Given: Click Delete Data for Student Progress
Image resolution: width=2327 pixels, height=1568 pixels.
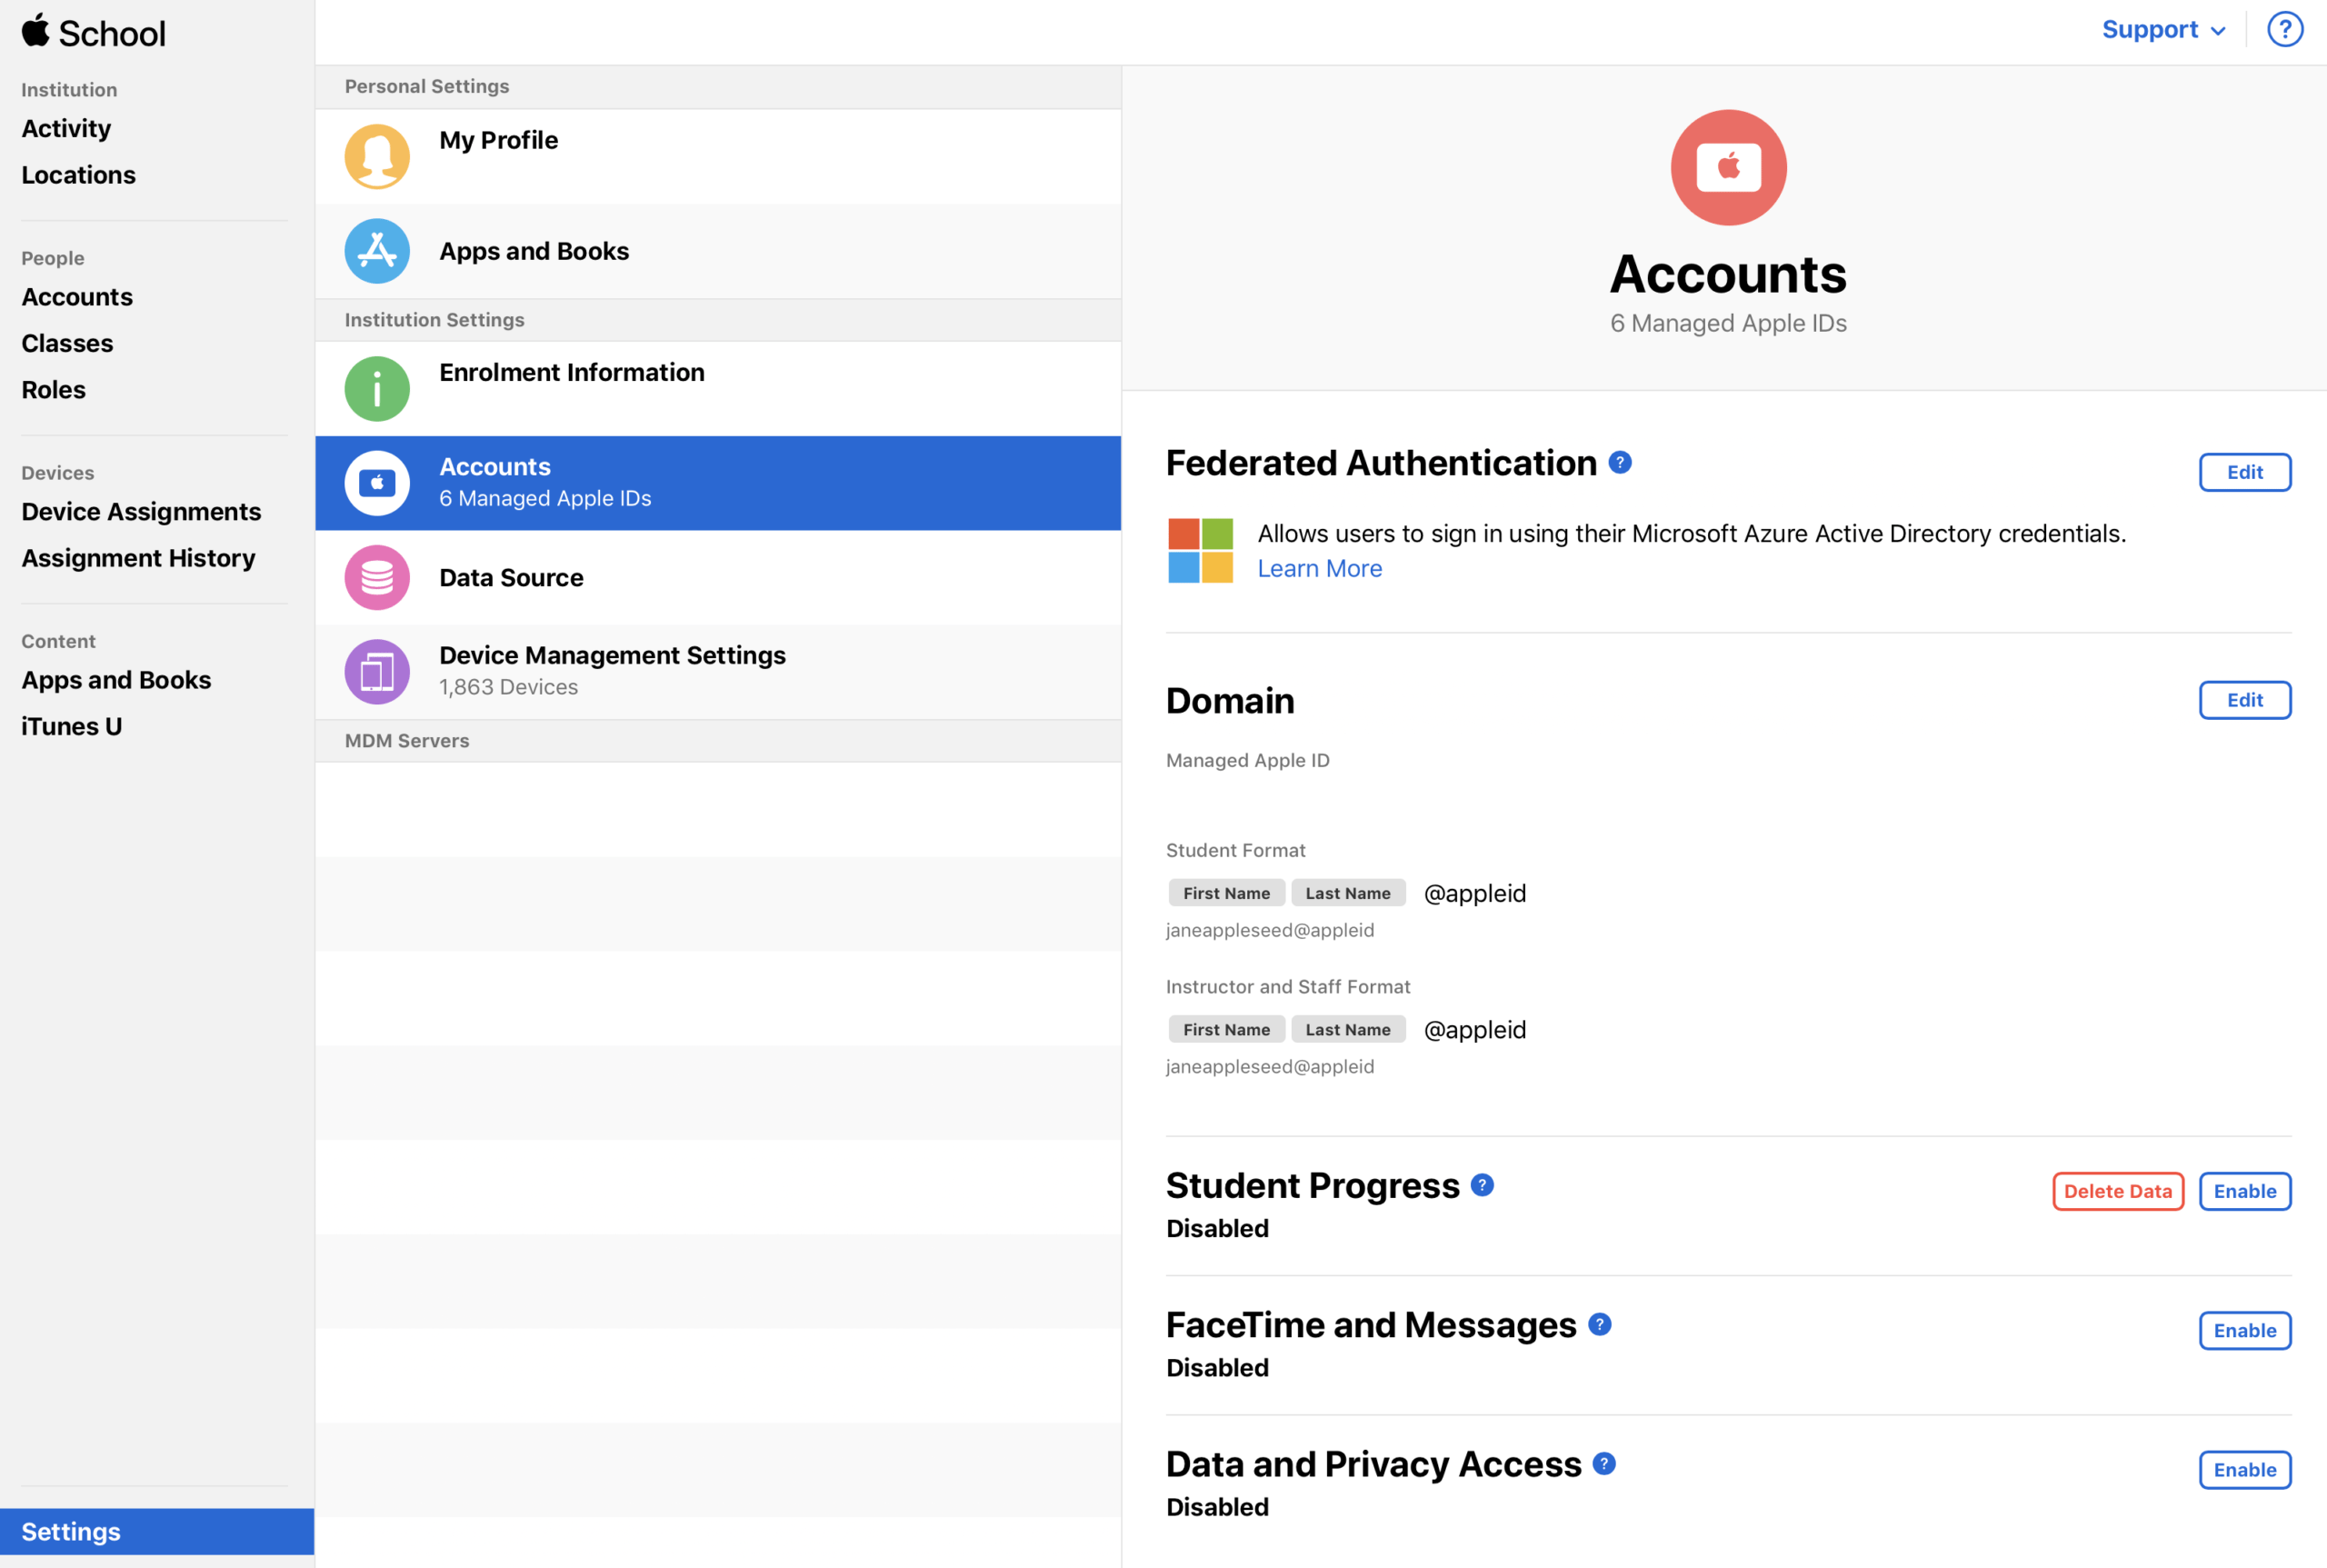Looking at the screenshot, I should tap(2117, 1190).
